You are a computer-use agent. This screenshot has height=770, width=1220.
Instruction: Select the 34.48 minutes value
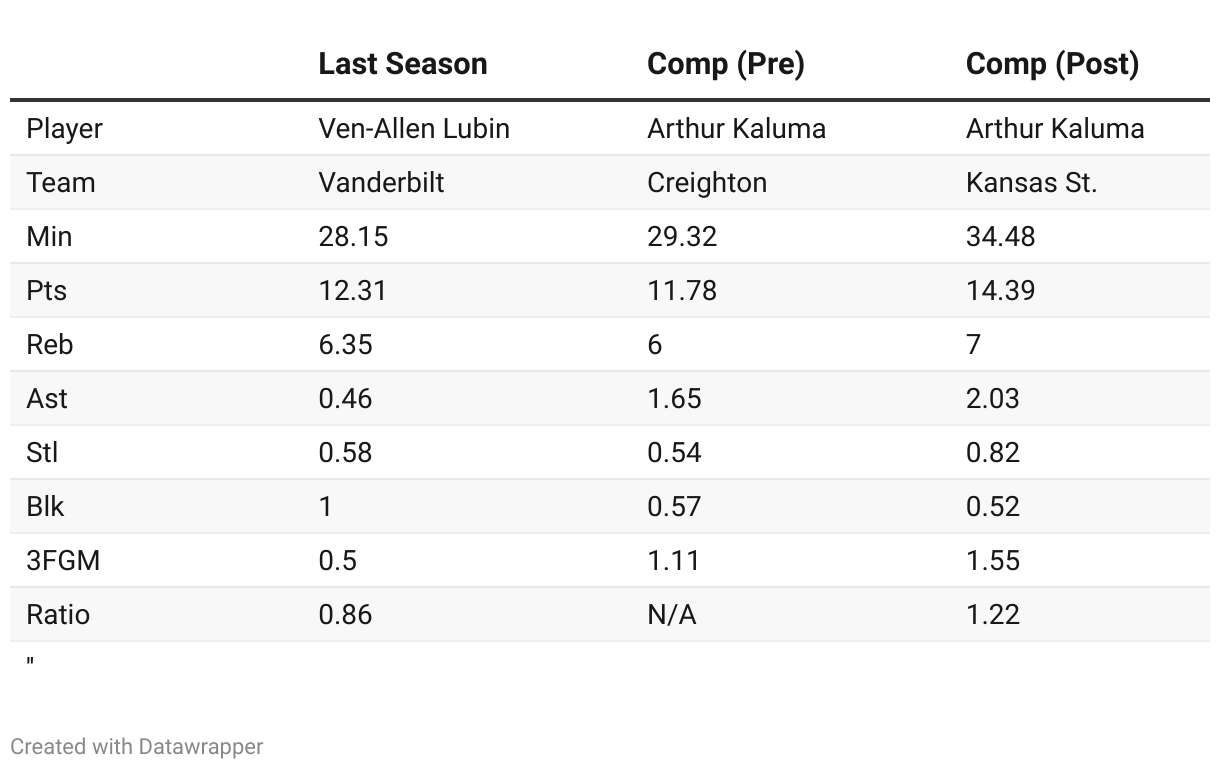pos(1000,237)
